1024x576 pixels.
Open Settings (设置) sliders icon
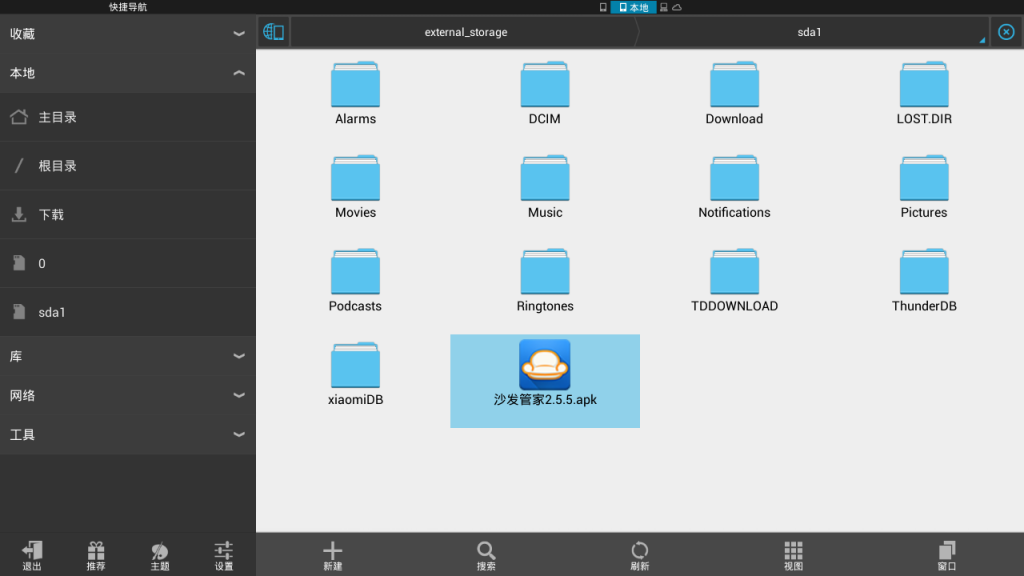click(x=224, y=555)
